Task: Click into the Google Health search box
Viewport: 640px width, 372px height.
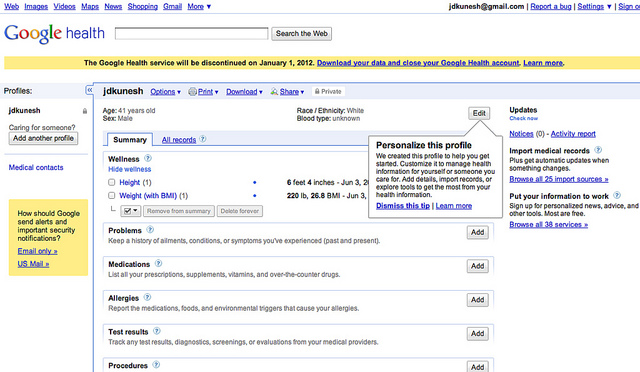Action: click(x=191, y=33)
